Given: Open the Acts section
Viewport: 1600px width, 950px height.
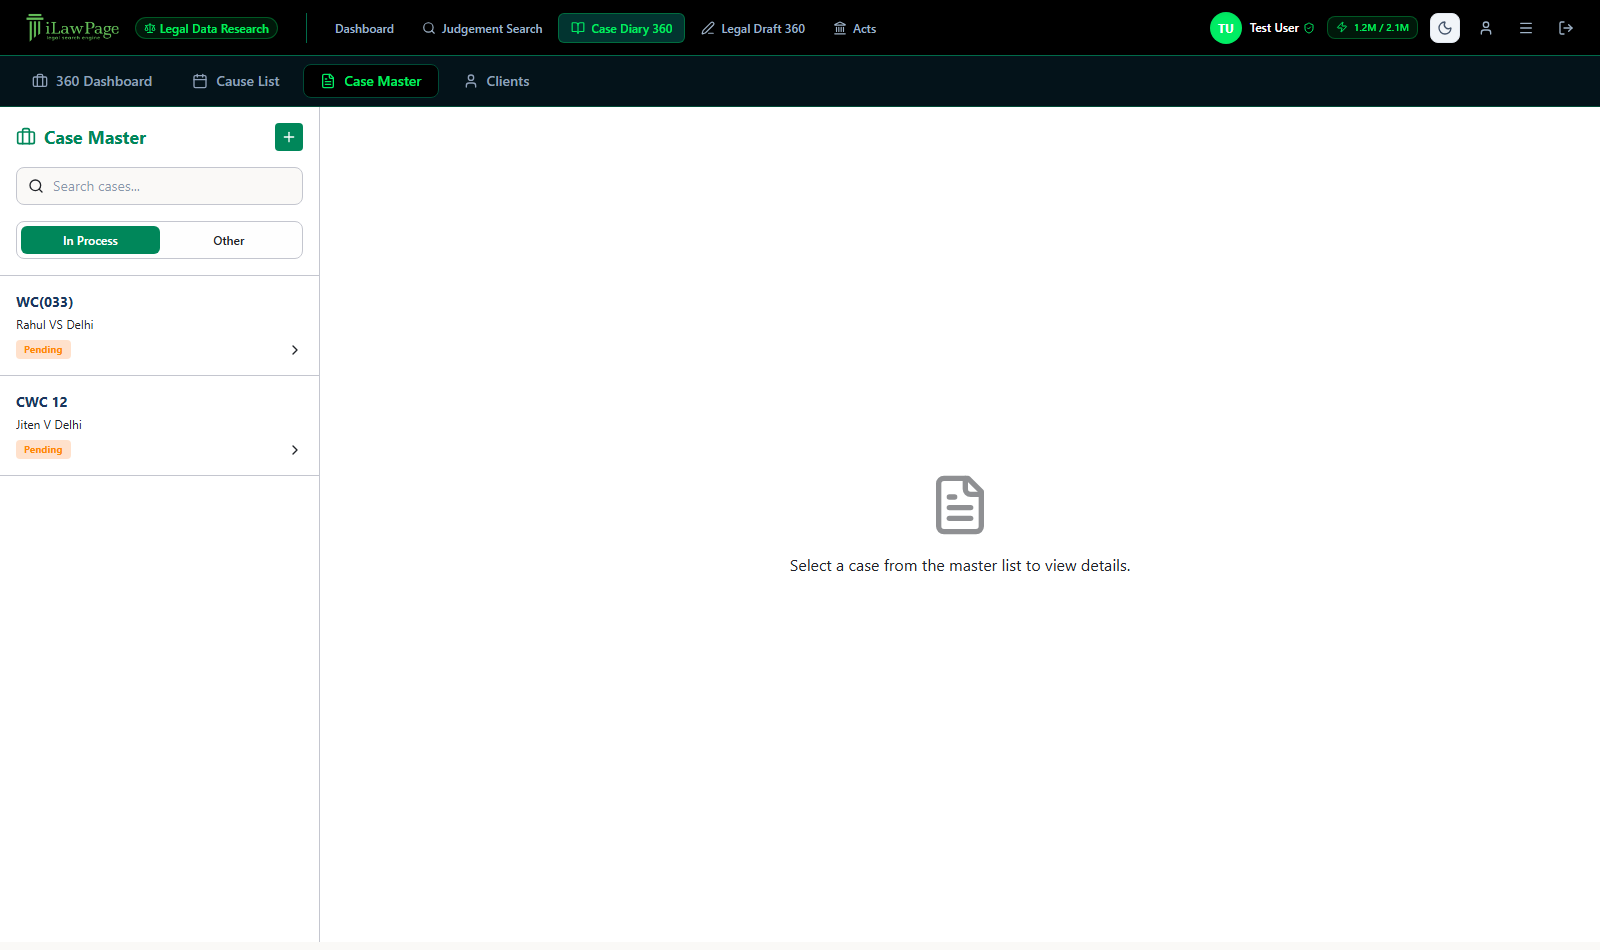Looking at the screenshot, I should 855,29.
